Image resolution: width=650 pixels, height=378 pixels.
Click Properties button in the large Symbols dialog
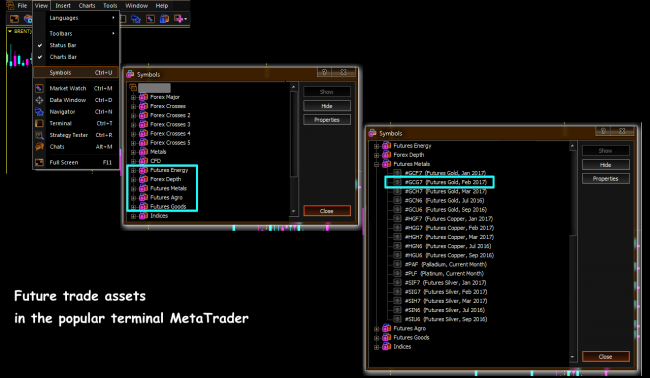(x=606, y=179)
